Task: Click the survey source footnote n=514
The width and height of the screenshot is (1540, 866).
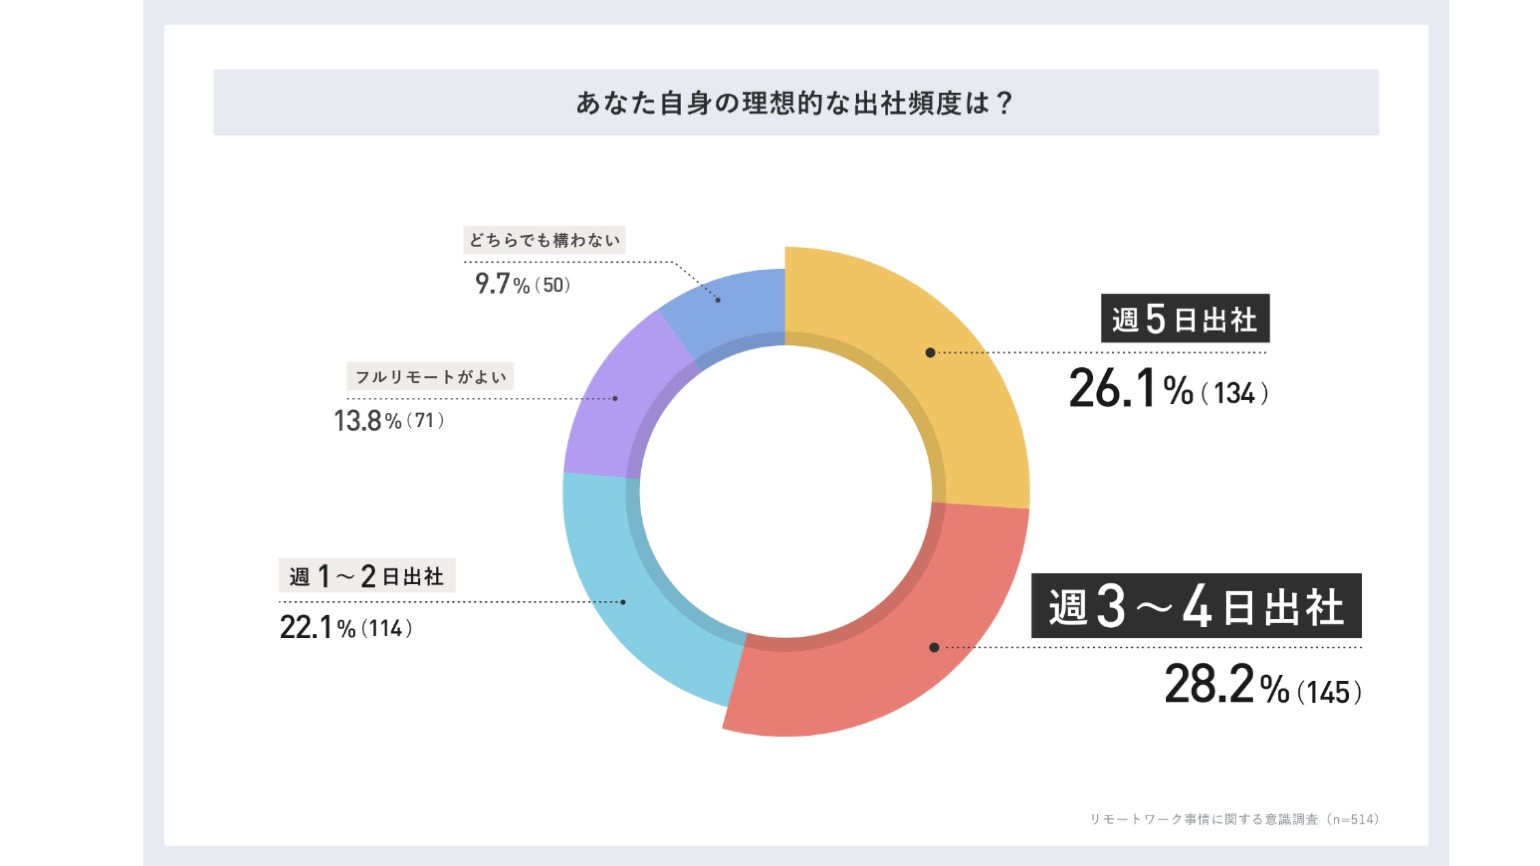Action: tap(1234, 819)
